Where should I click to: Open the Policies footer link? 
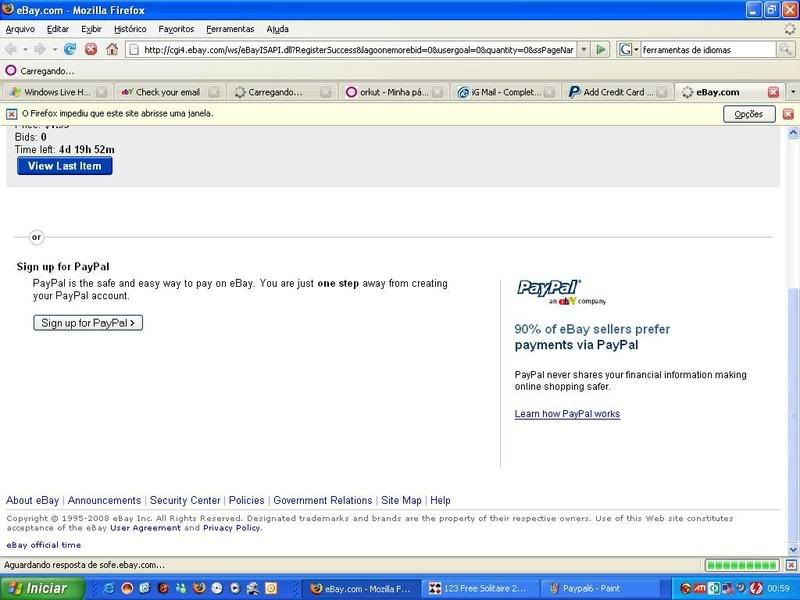[246, 501]
